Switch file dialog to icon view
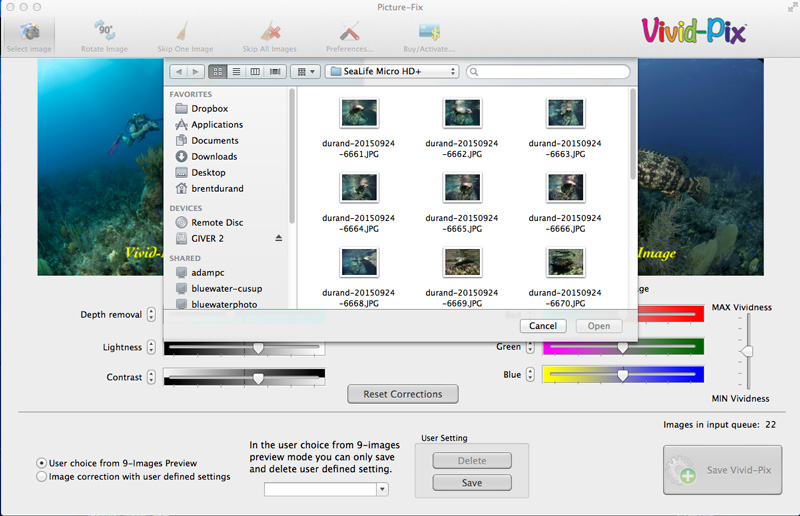 (218, 72)
